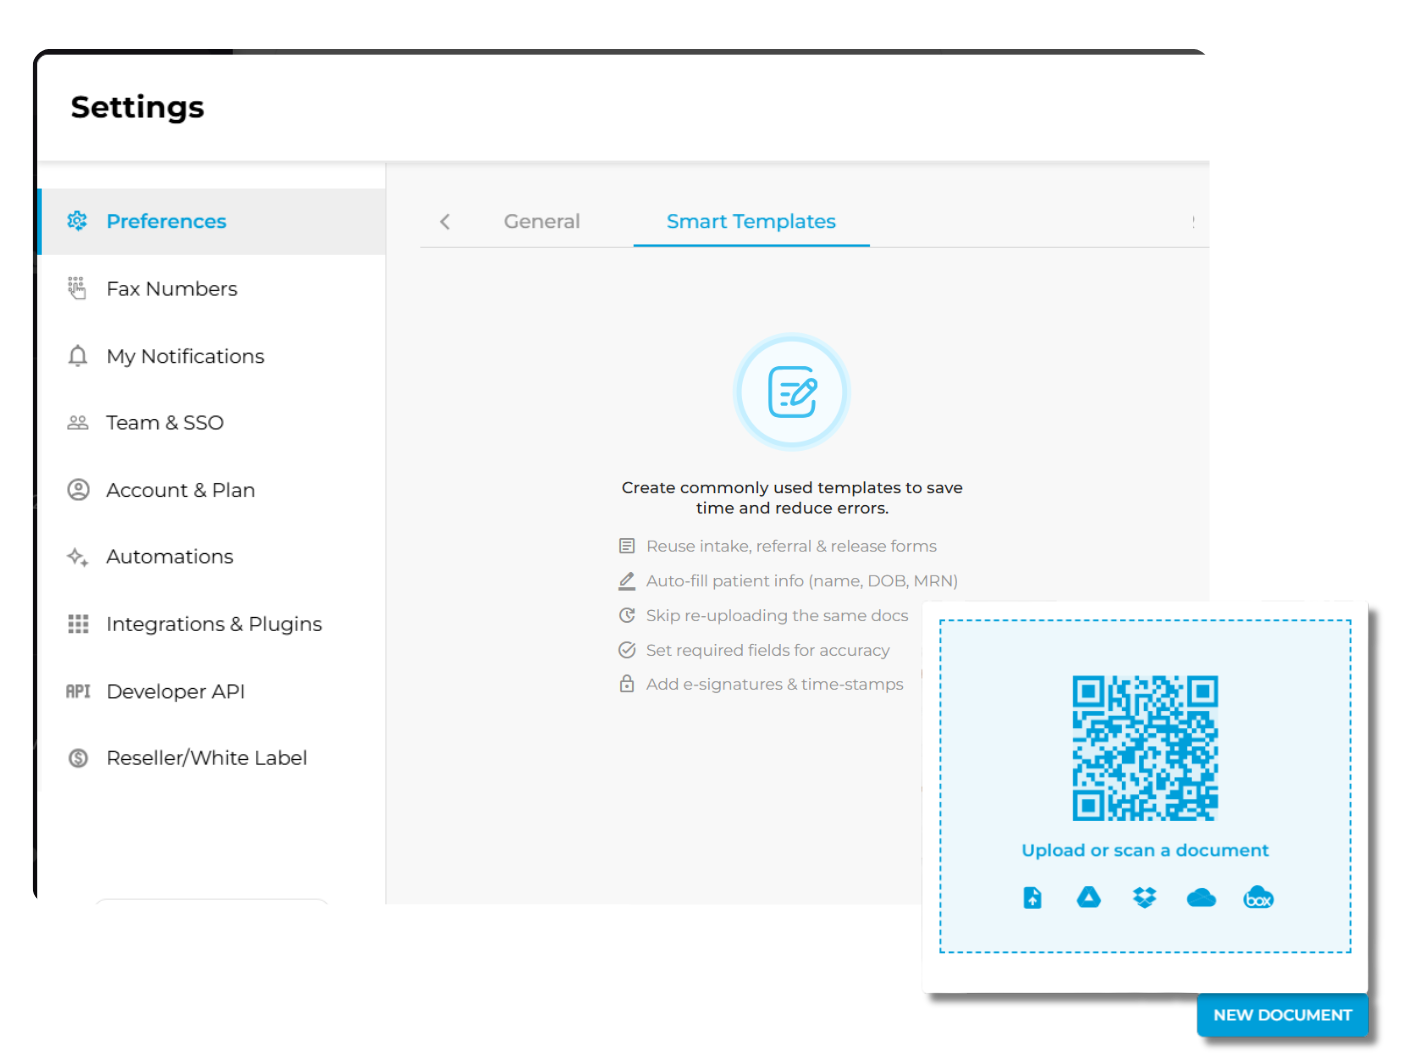This screenshot has height=1064, width=1402.
Task: Click the refresh icon beside Skip re-uploading
Action: click(627, 615)
